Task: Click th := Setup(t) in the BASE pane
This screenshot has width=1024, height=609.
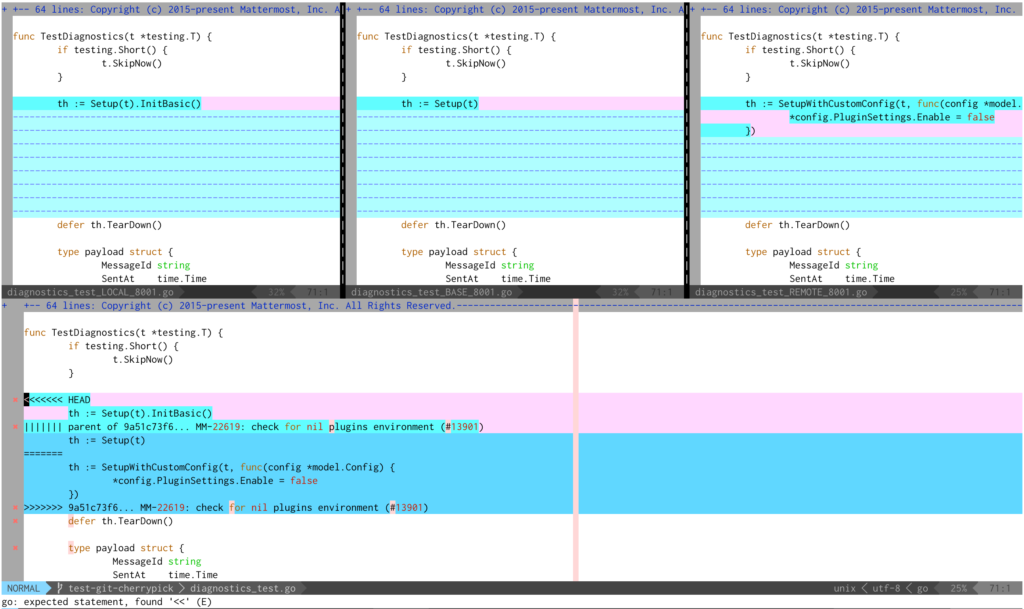Action: click(x=440, y=103)
